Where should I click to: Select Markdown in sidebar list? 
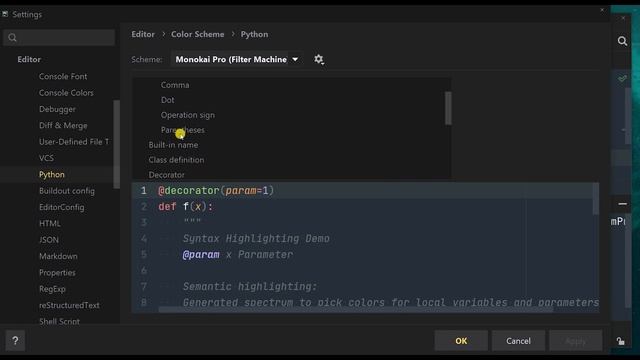(58, 256)
